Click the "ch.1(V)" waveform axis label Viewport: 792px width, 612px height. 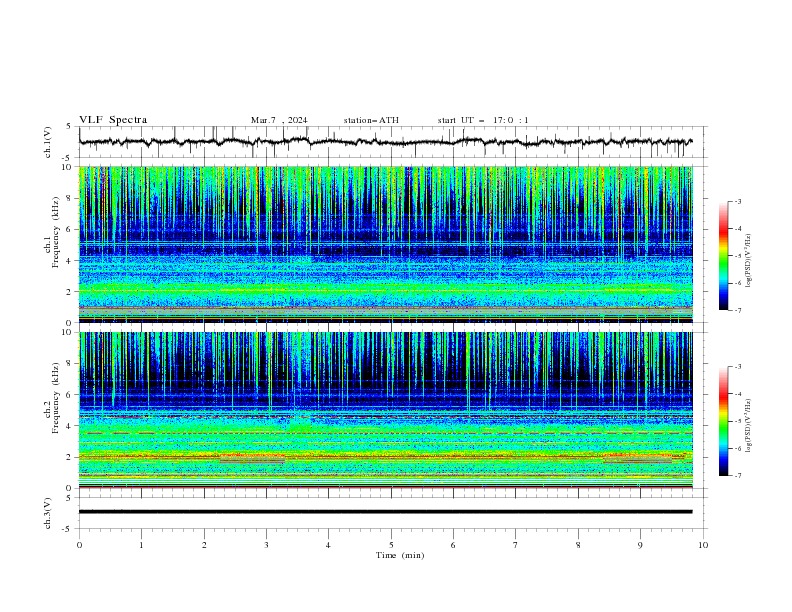pyautogui.click(x=48, y=142)
